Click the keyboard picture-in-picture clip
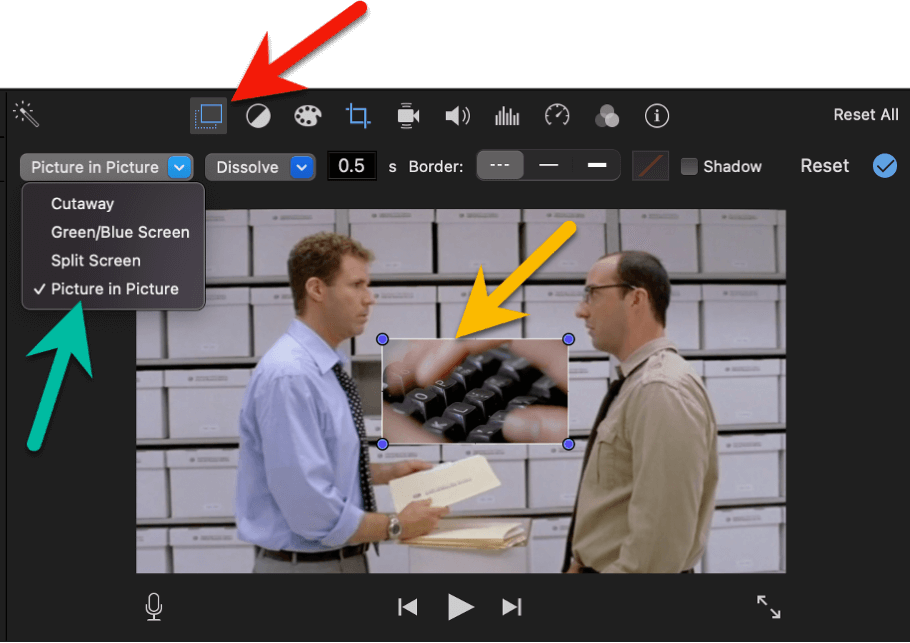Screen dimensions: 910x643 click(x=475, y=391)
